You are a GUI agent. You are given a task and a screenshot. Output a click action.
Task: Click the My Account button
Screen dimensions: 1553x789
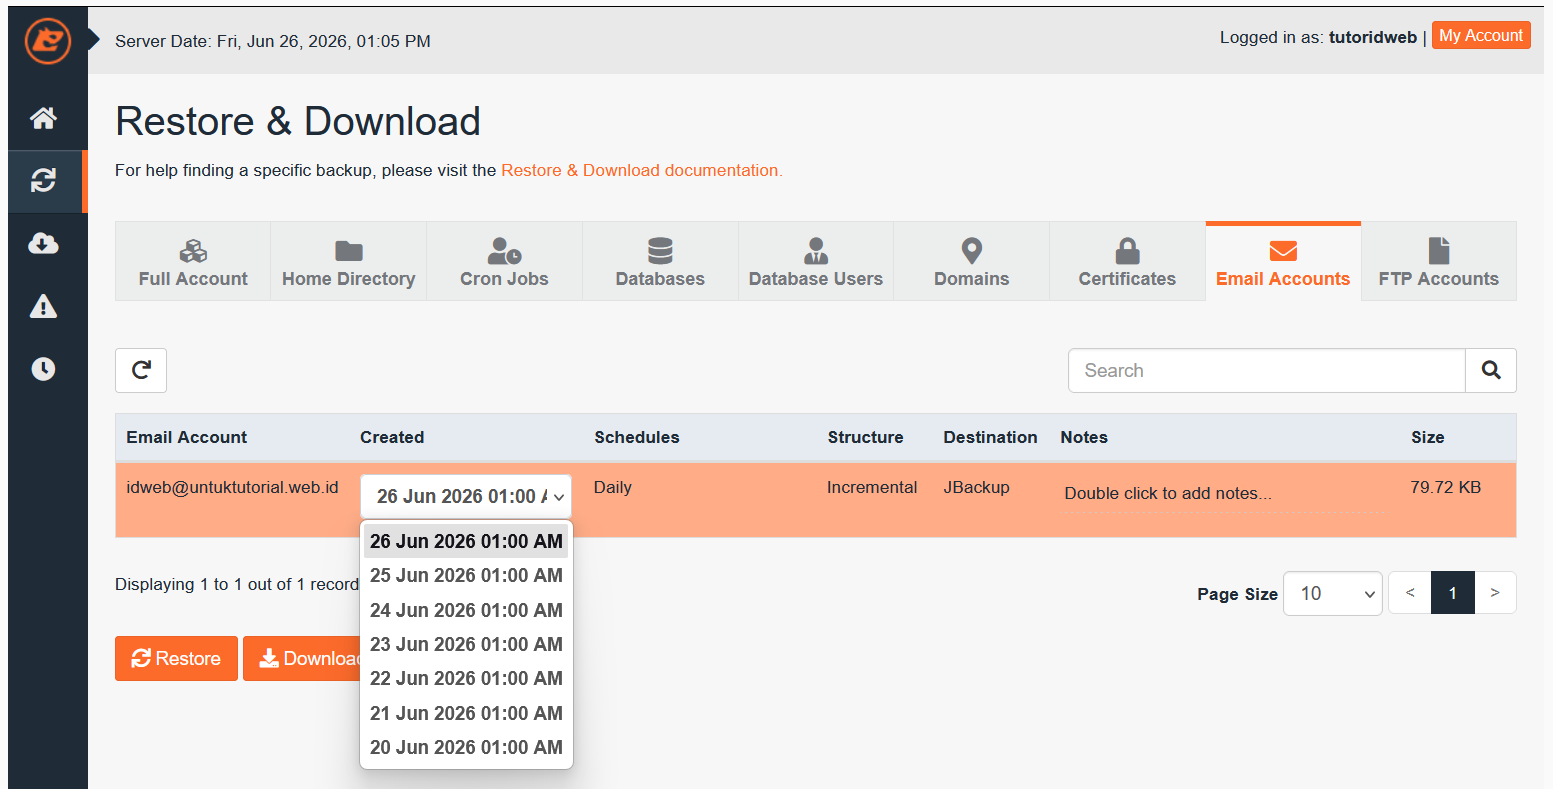1481,36
